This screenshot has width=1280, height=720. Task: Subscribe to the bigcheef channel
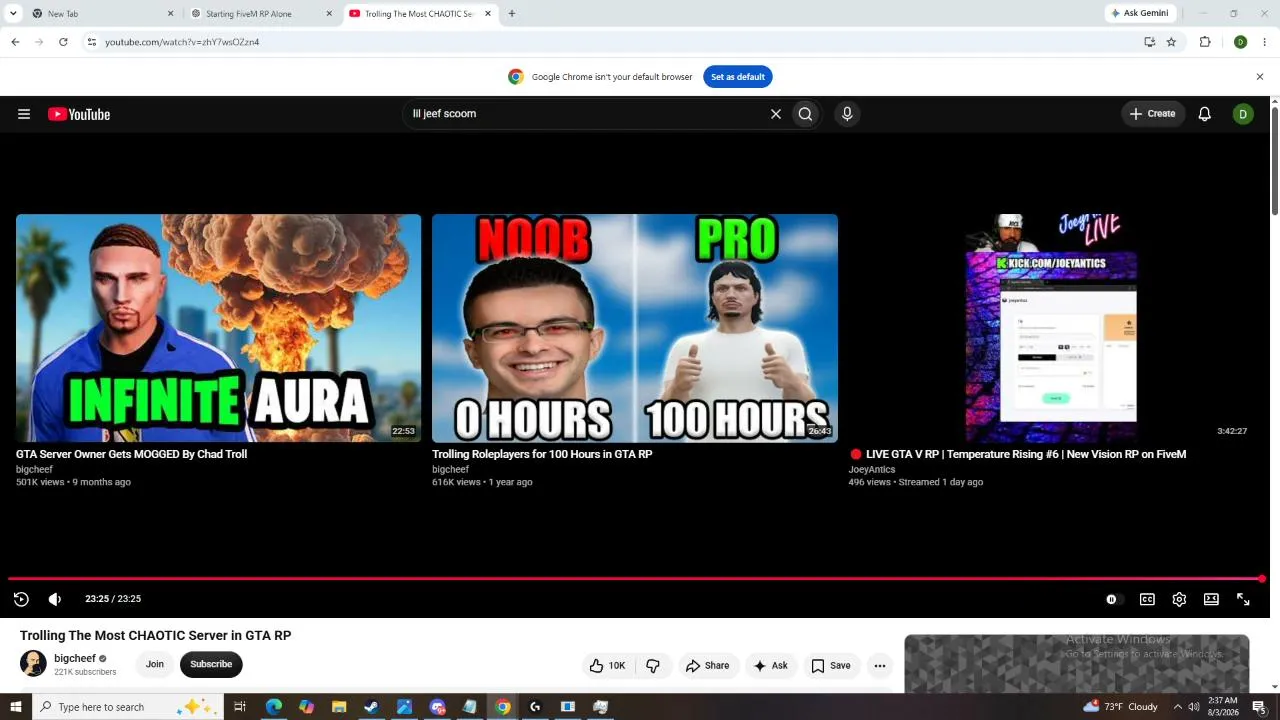(x=211, y=664)
